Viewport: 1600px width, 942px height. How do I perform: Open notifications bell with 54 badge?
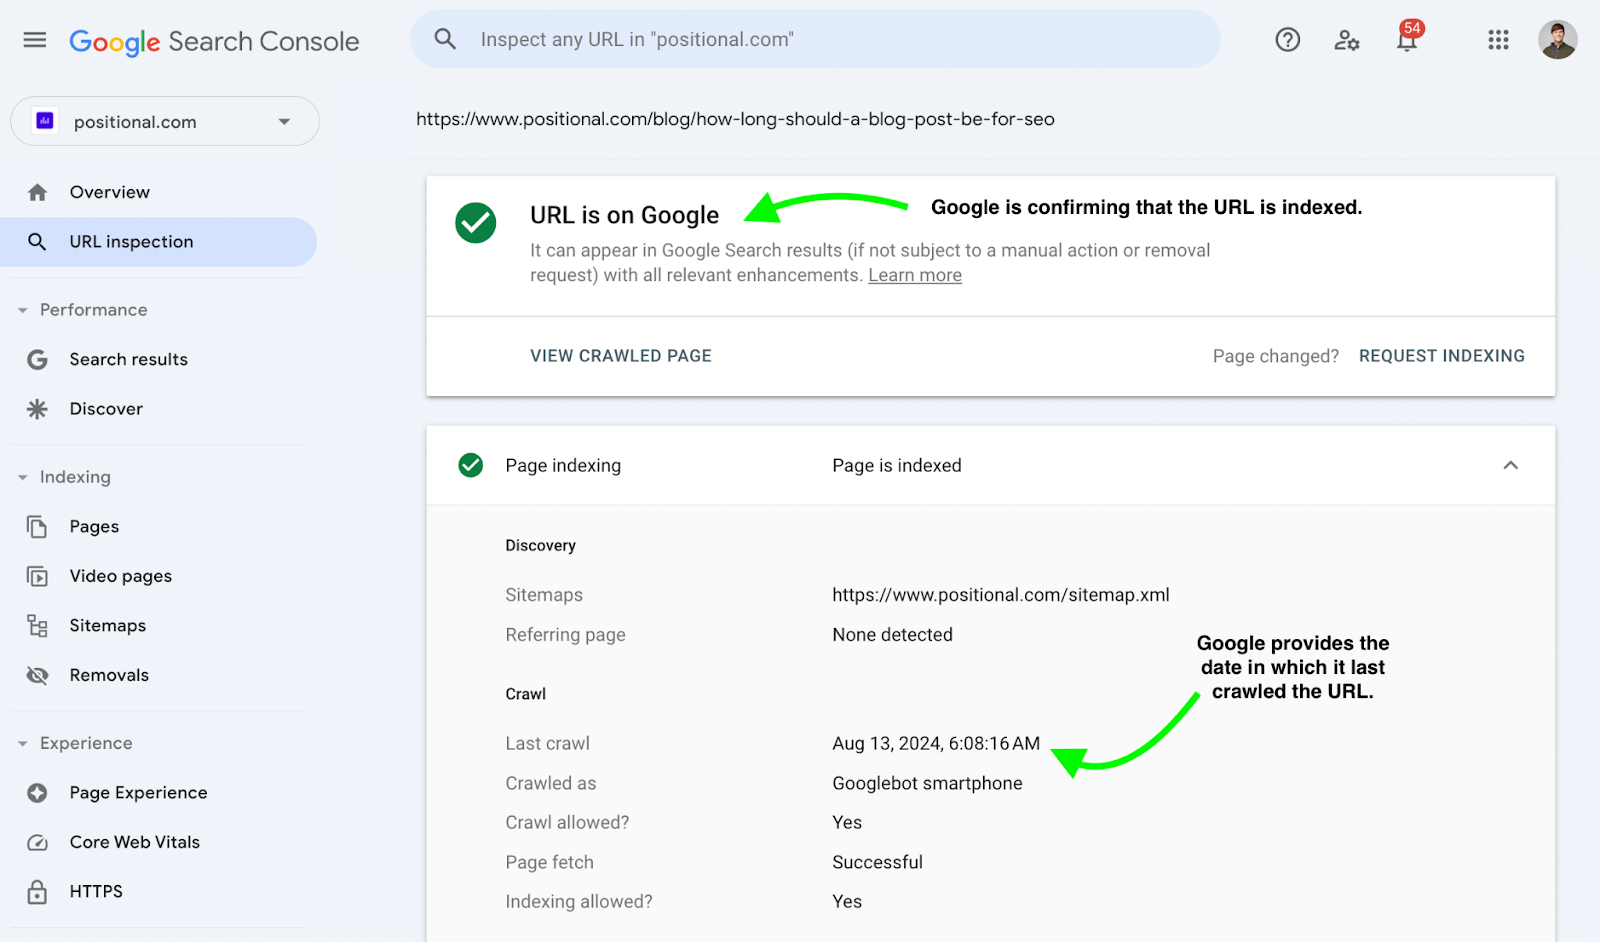(1408, 38)
